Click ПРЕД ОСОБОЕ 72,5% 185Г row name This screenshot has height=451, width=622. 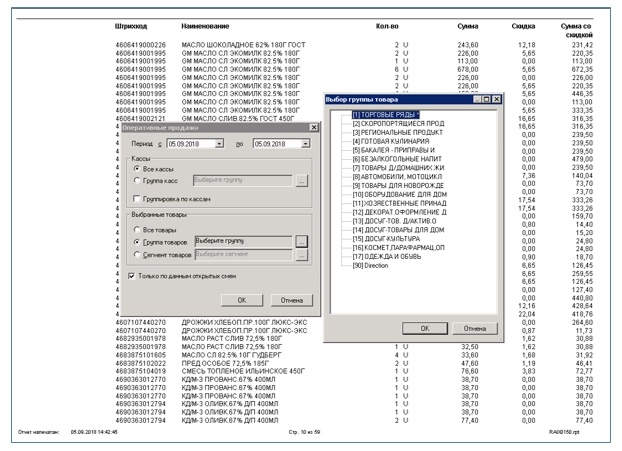click(x=225, y=363)
